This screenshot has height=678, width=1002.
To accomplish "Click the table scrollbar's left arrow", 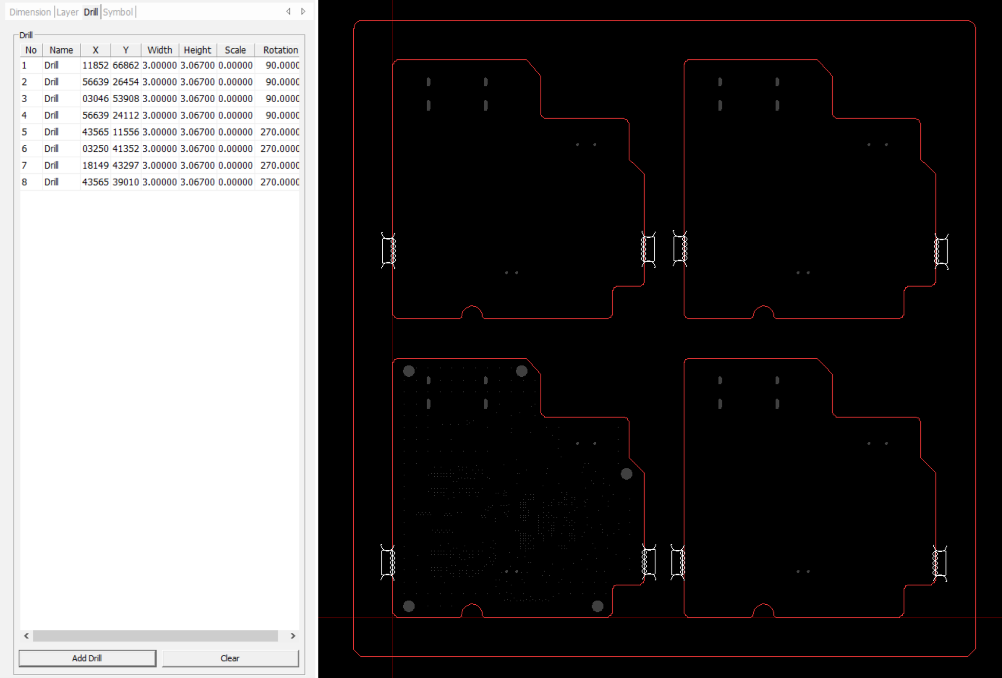I will click(26, 636).
